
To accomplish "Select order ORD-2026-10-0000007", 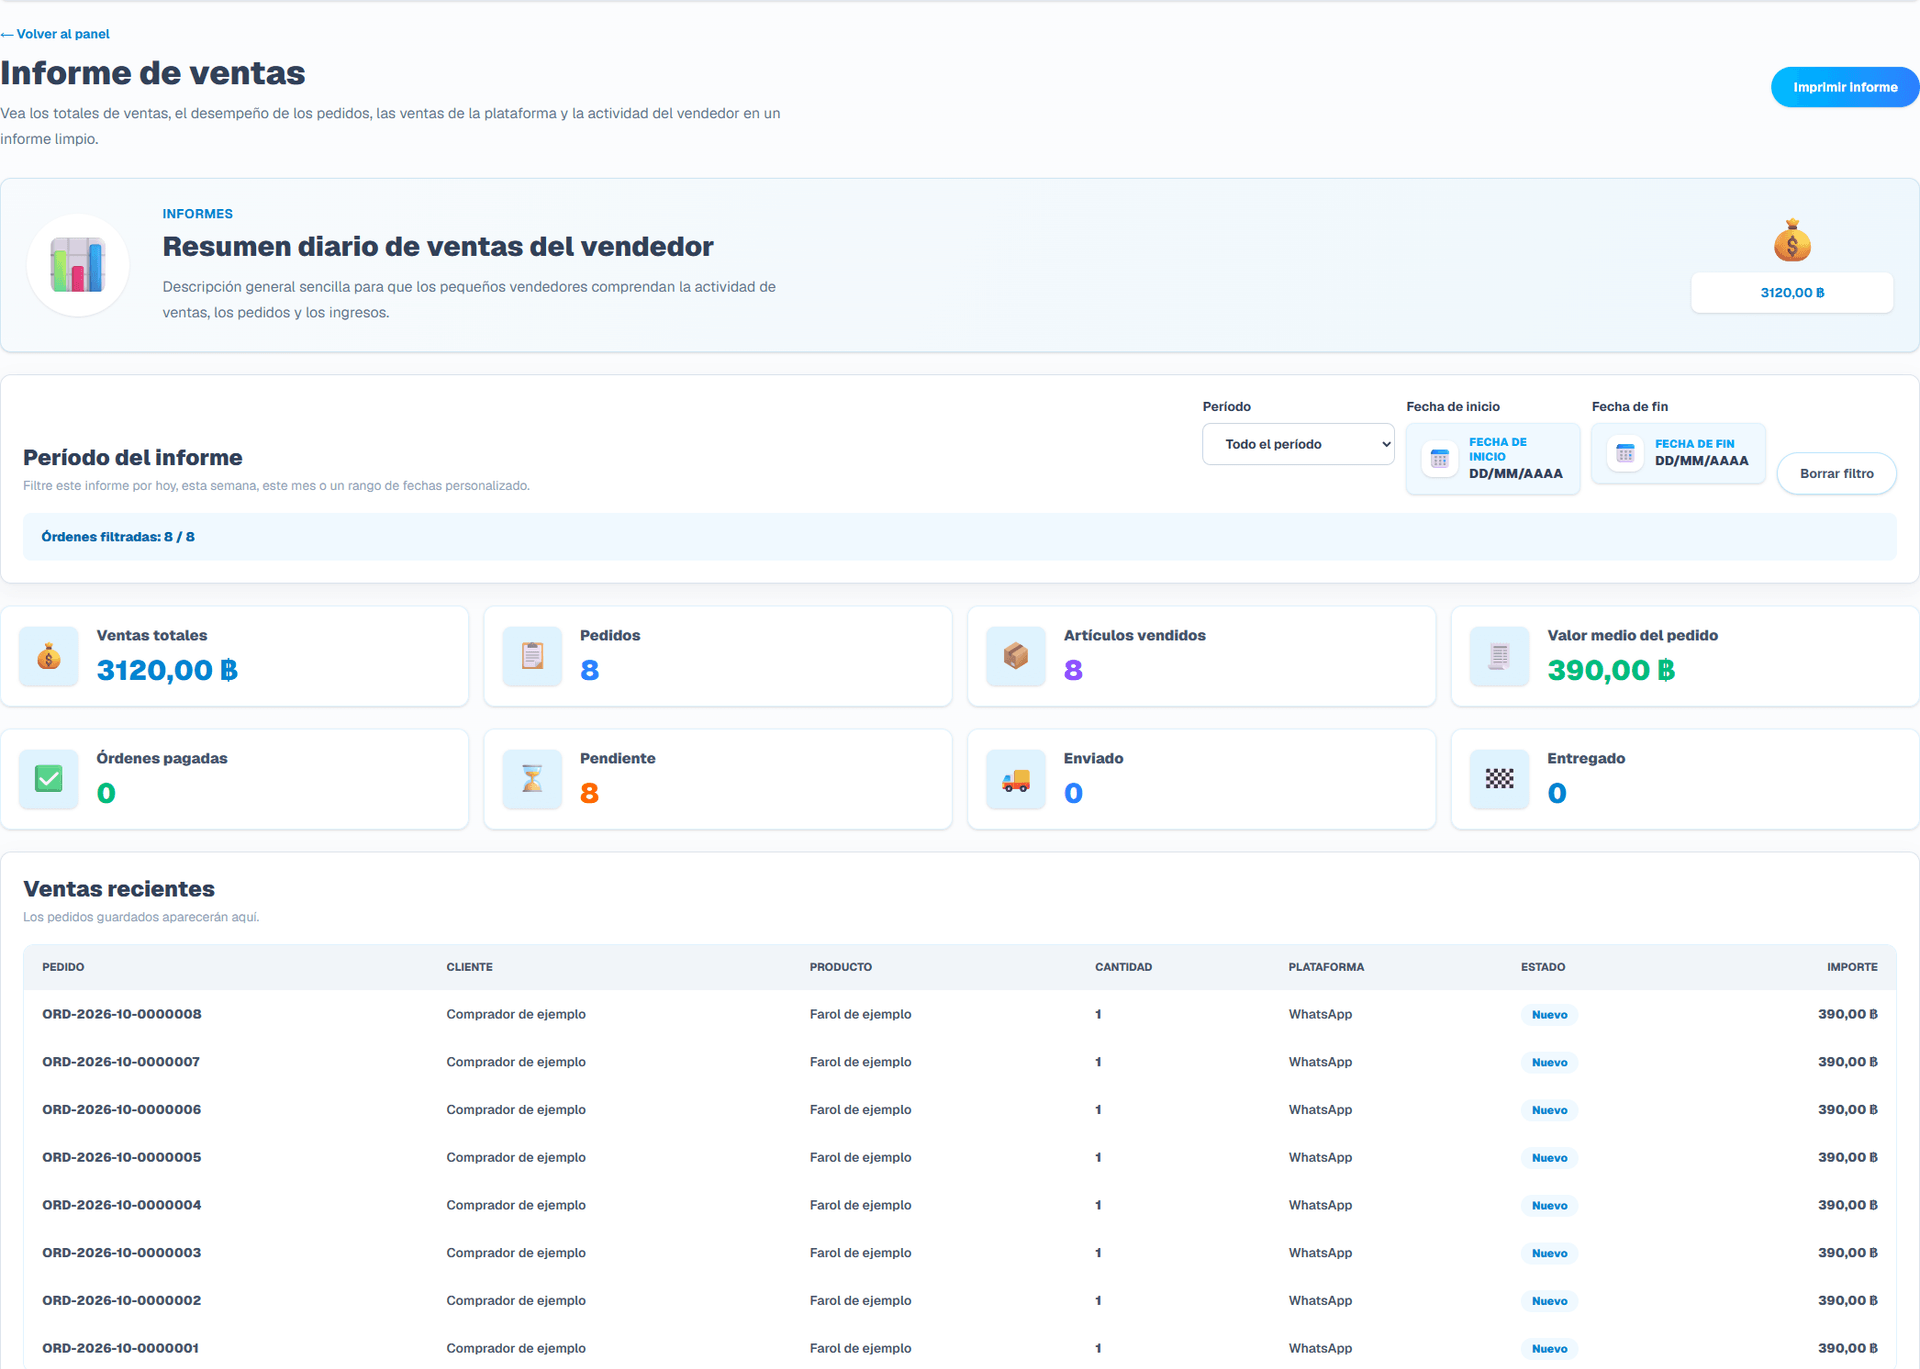I will tap(121, 1062).
